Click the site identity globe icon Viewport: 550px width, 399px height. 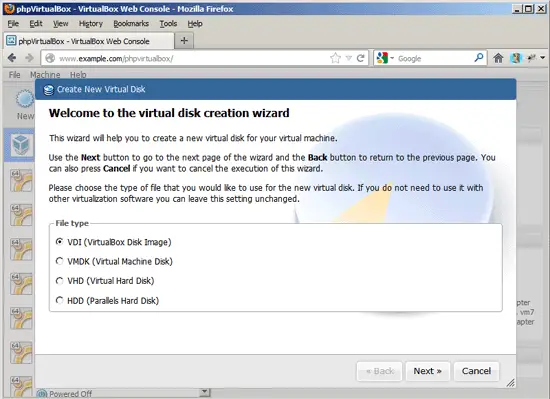50,58
